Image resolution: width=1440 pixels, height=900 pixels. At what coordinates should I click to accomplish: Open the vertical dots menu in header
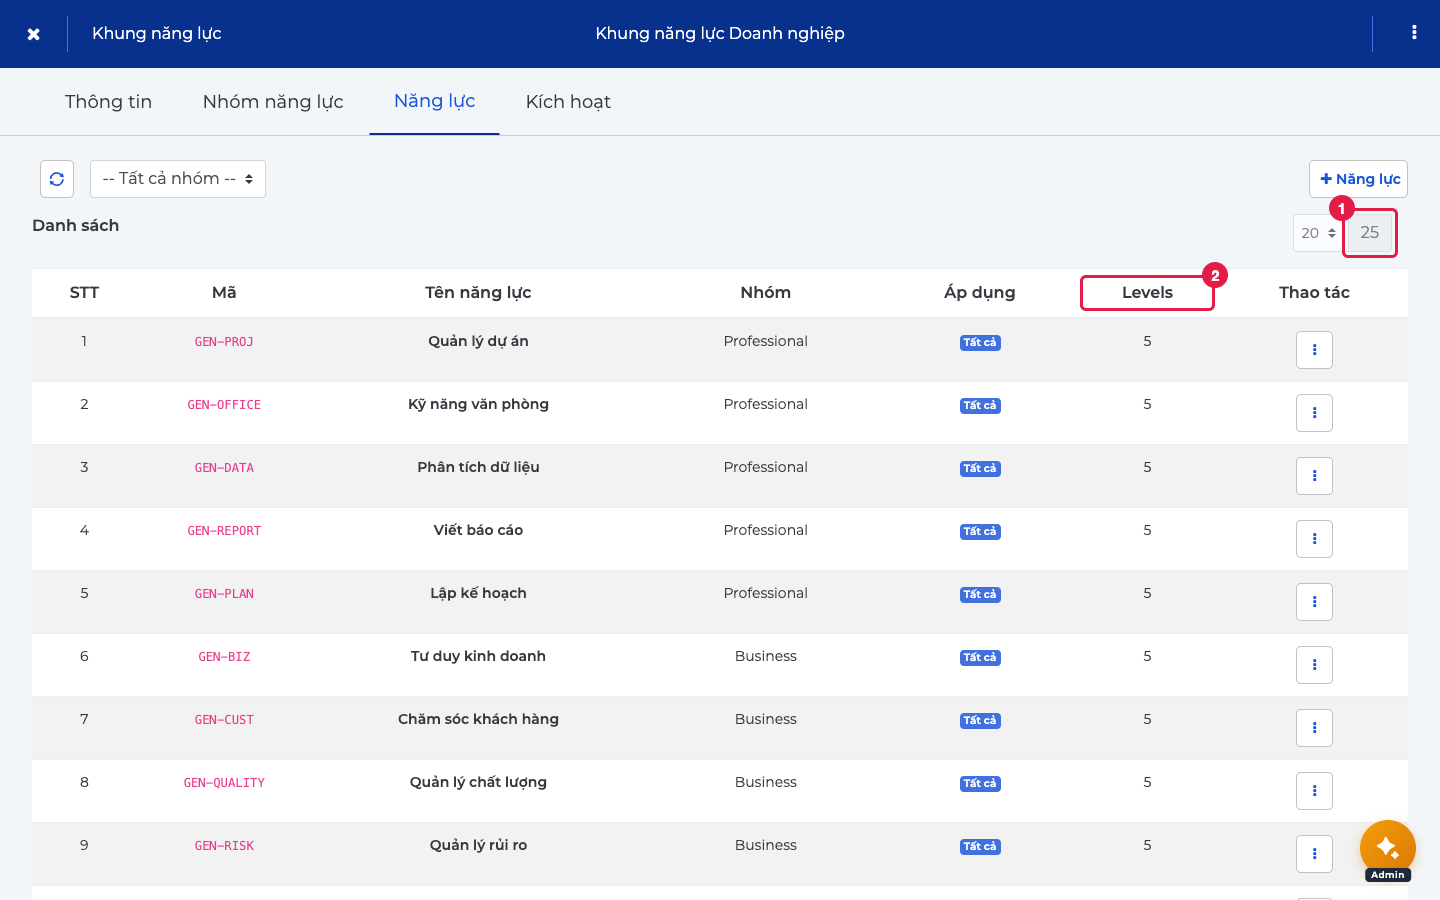(x=1414, y=33)
